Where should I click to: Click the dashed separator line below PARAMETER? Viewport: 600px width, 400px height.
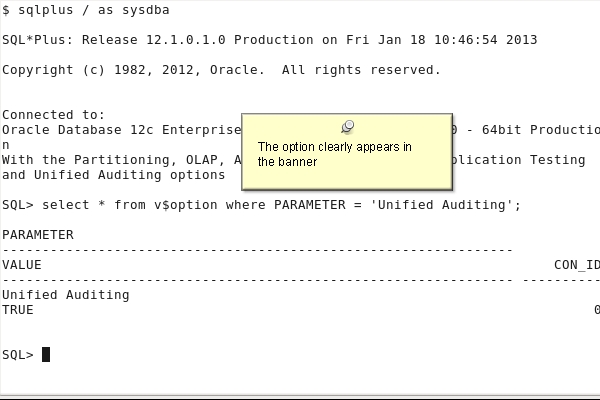pyautogui.click(x=257, y=250)
